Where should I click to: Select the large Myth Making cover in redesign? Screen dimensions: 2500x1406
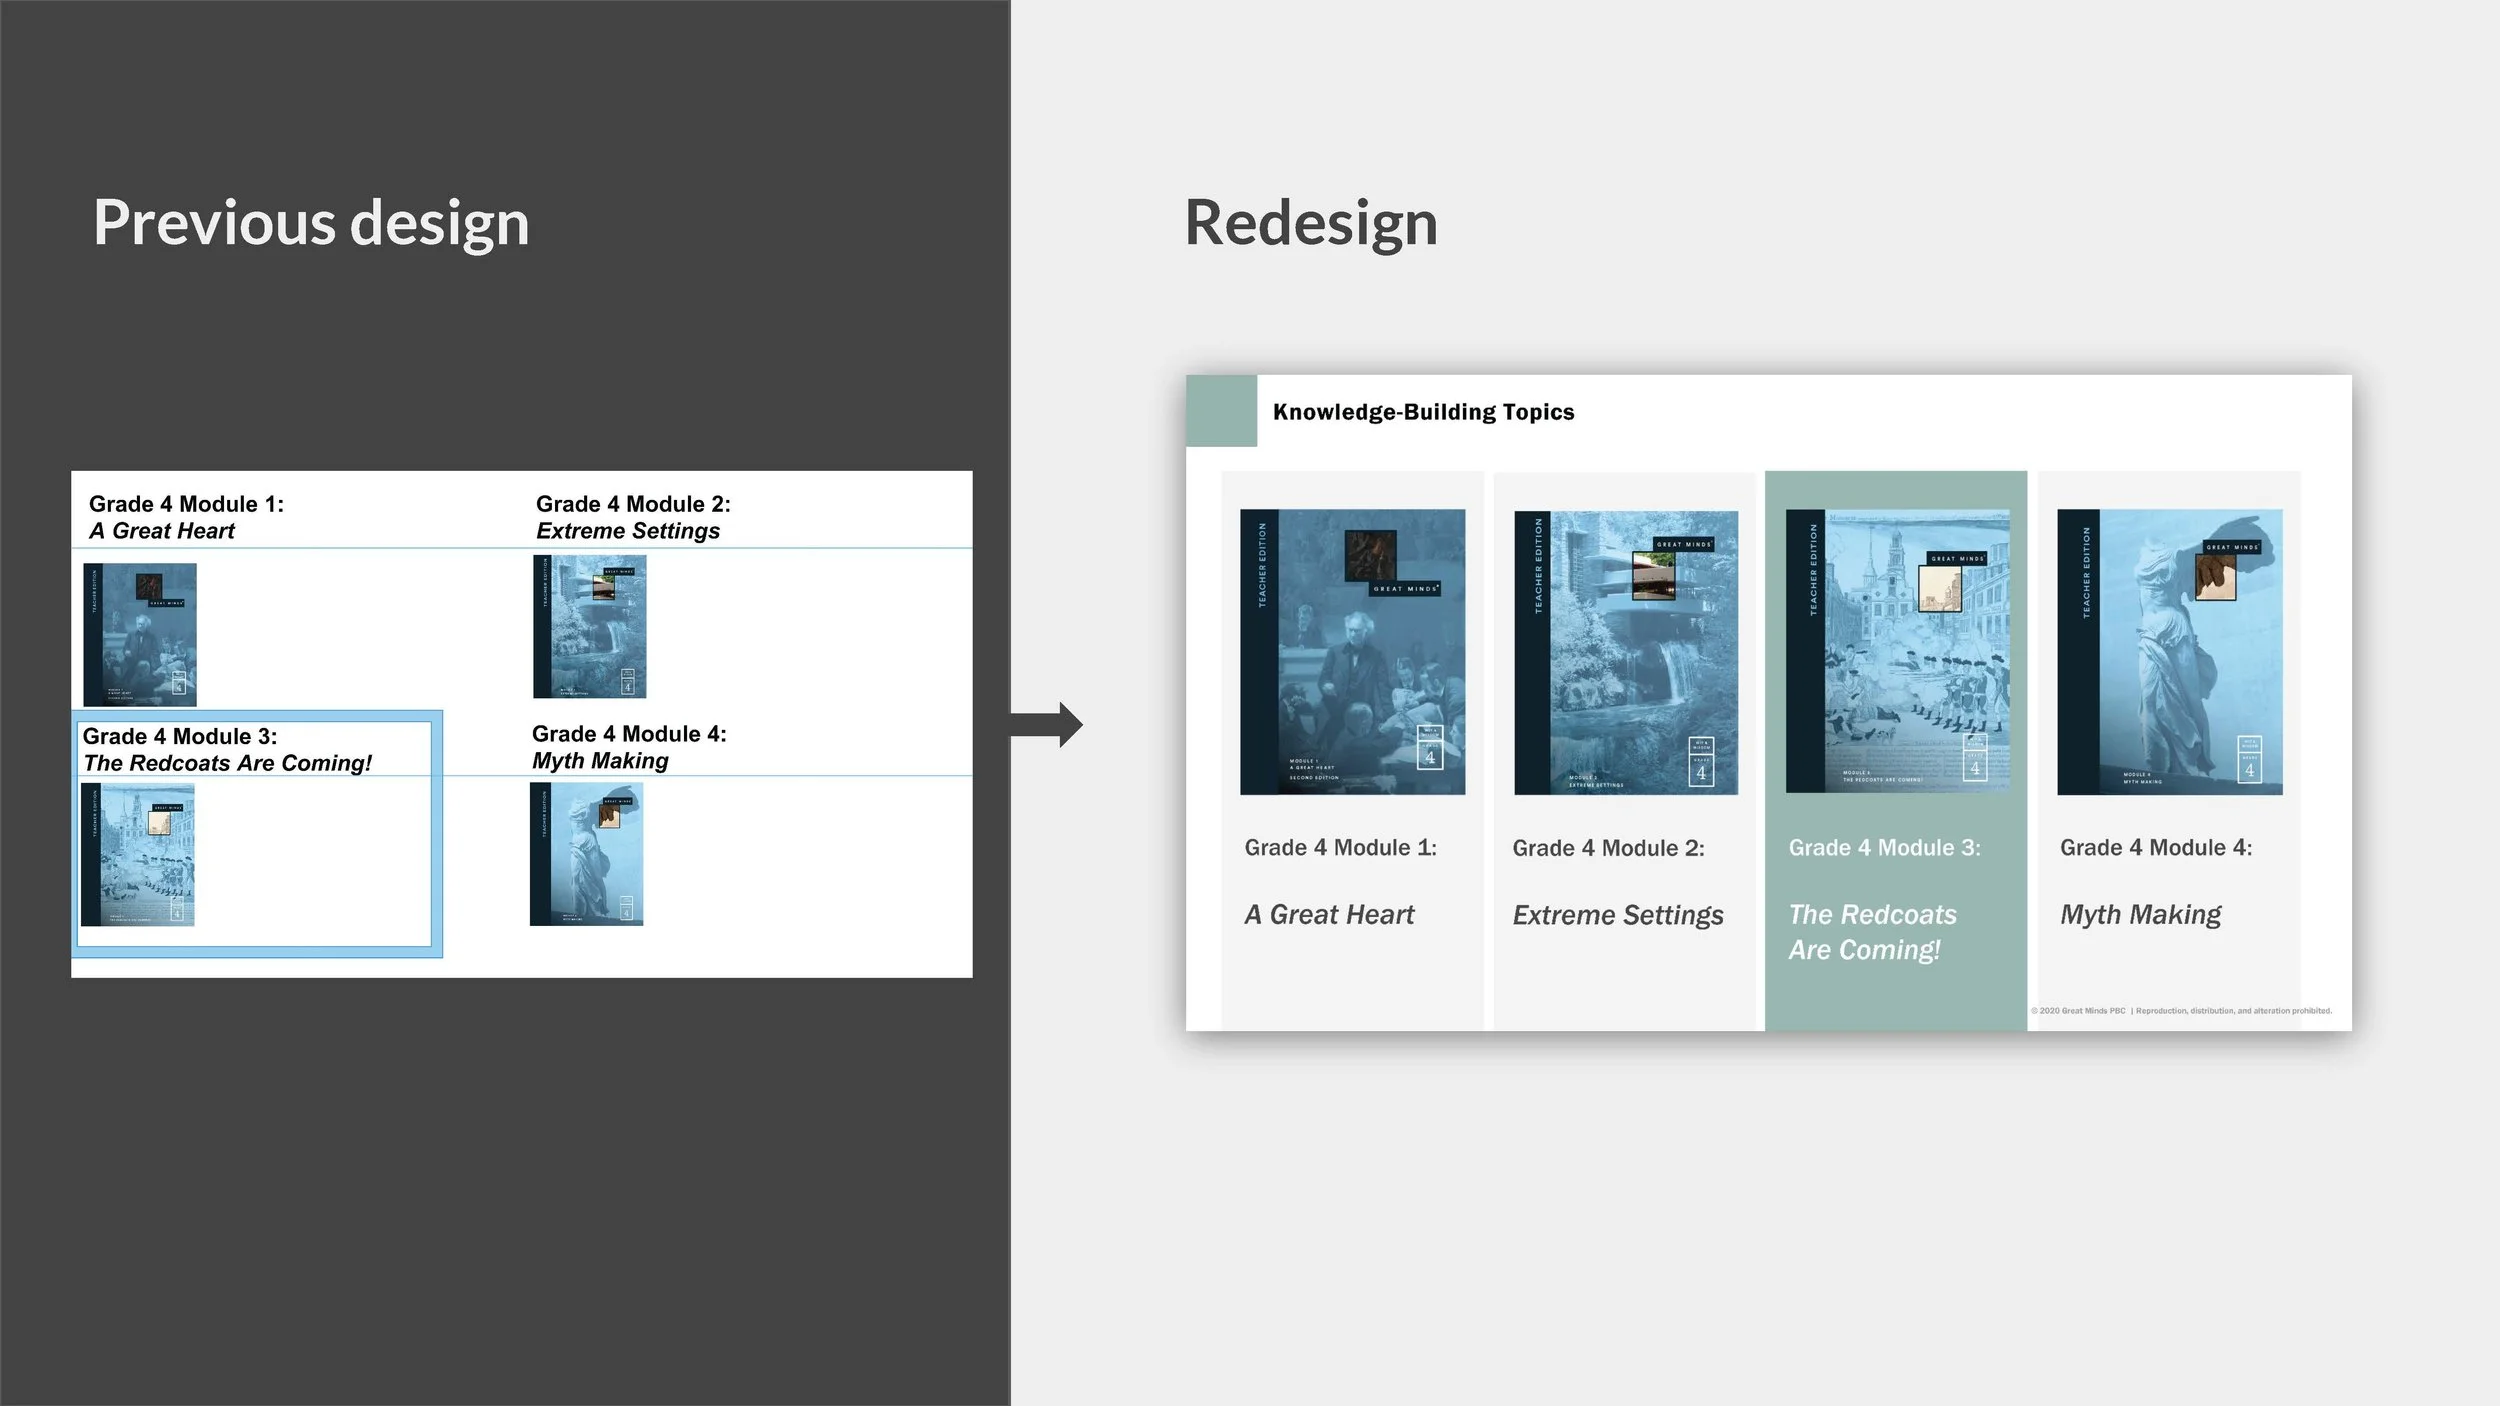[2170, 652]
